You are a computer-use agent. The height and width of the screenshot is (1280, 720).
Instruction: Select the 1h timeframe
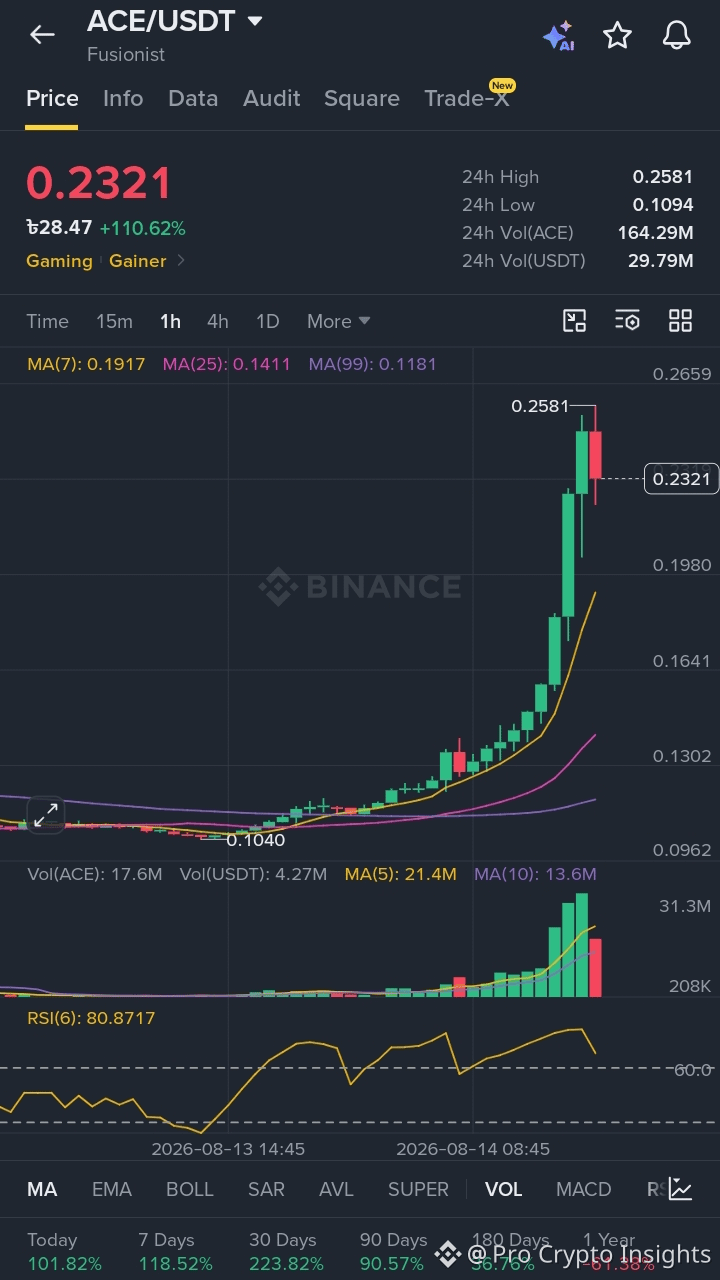170,321
